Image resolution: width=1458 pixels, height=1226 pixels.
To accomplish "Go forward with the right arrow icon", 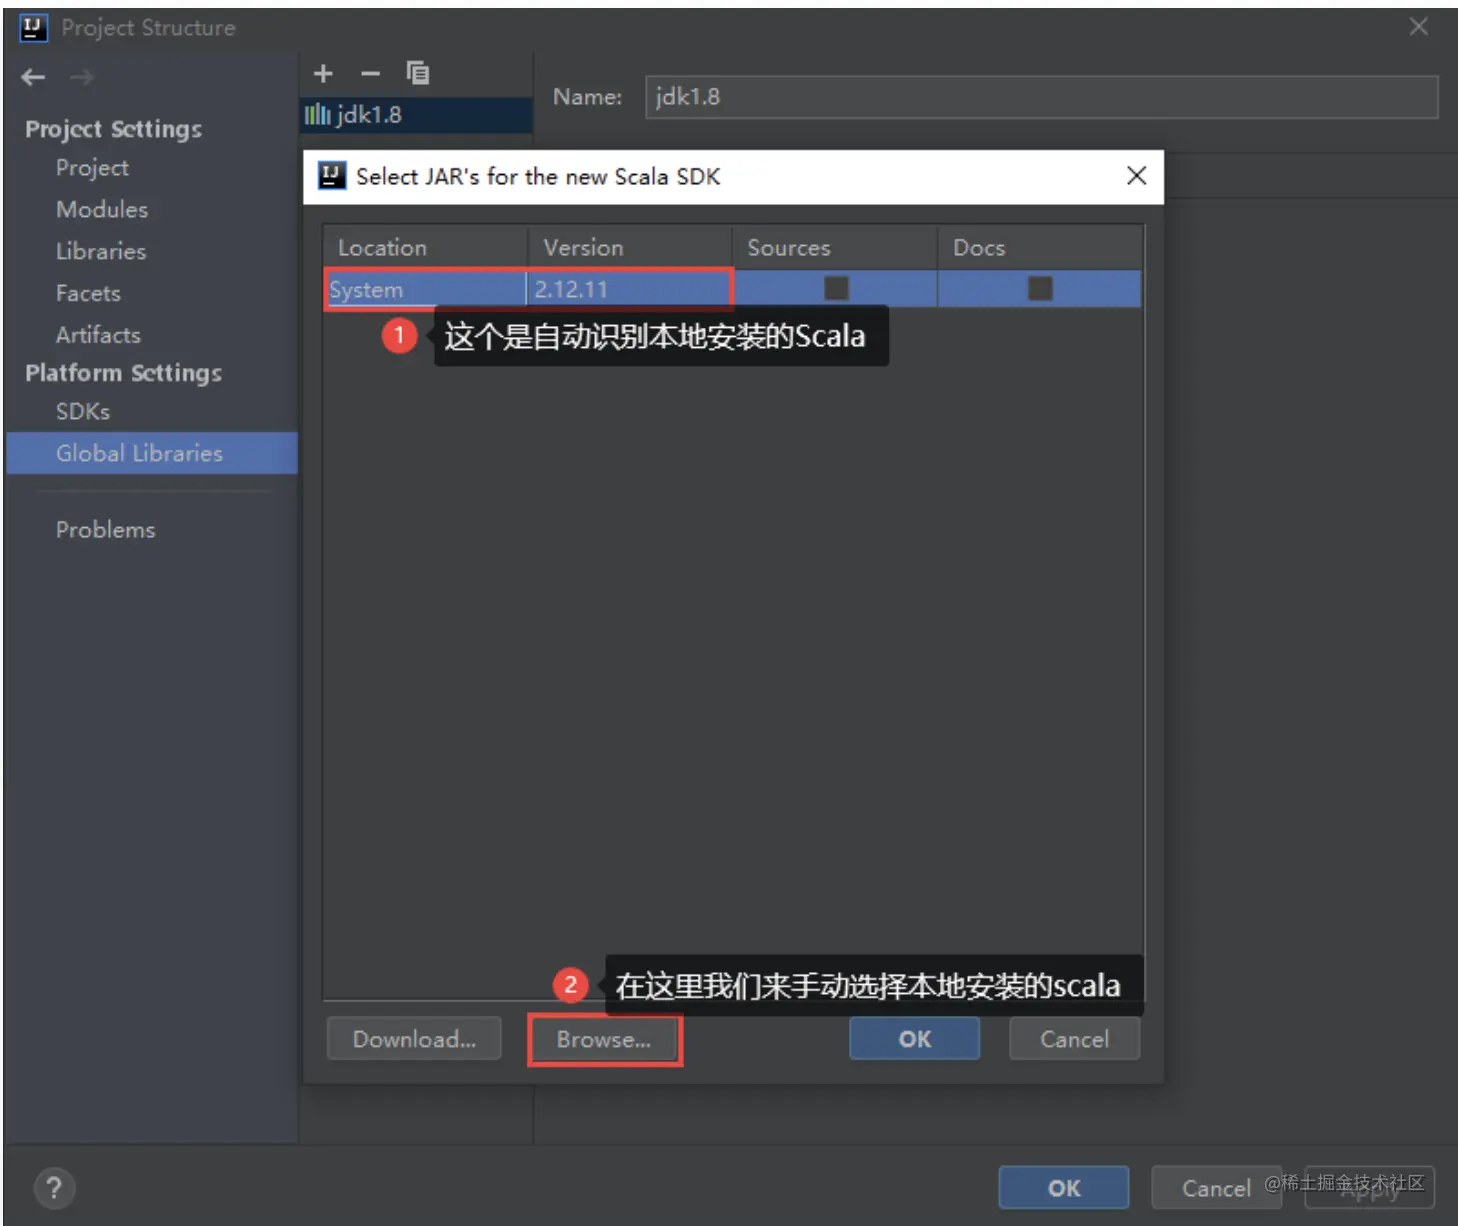I will point(82,77).
